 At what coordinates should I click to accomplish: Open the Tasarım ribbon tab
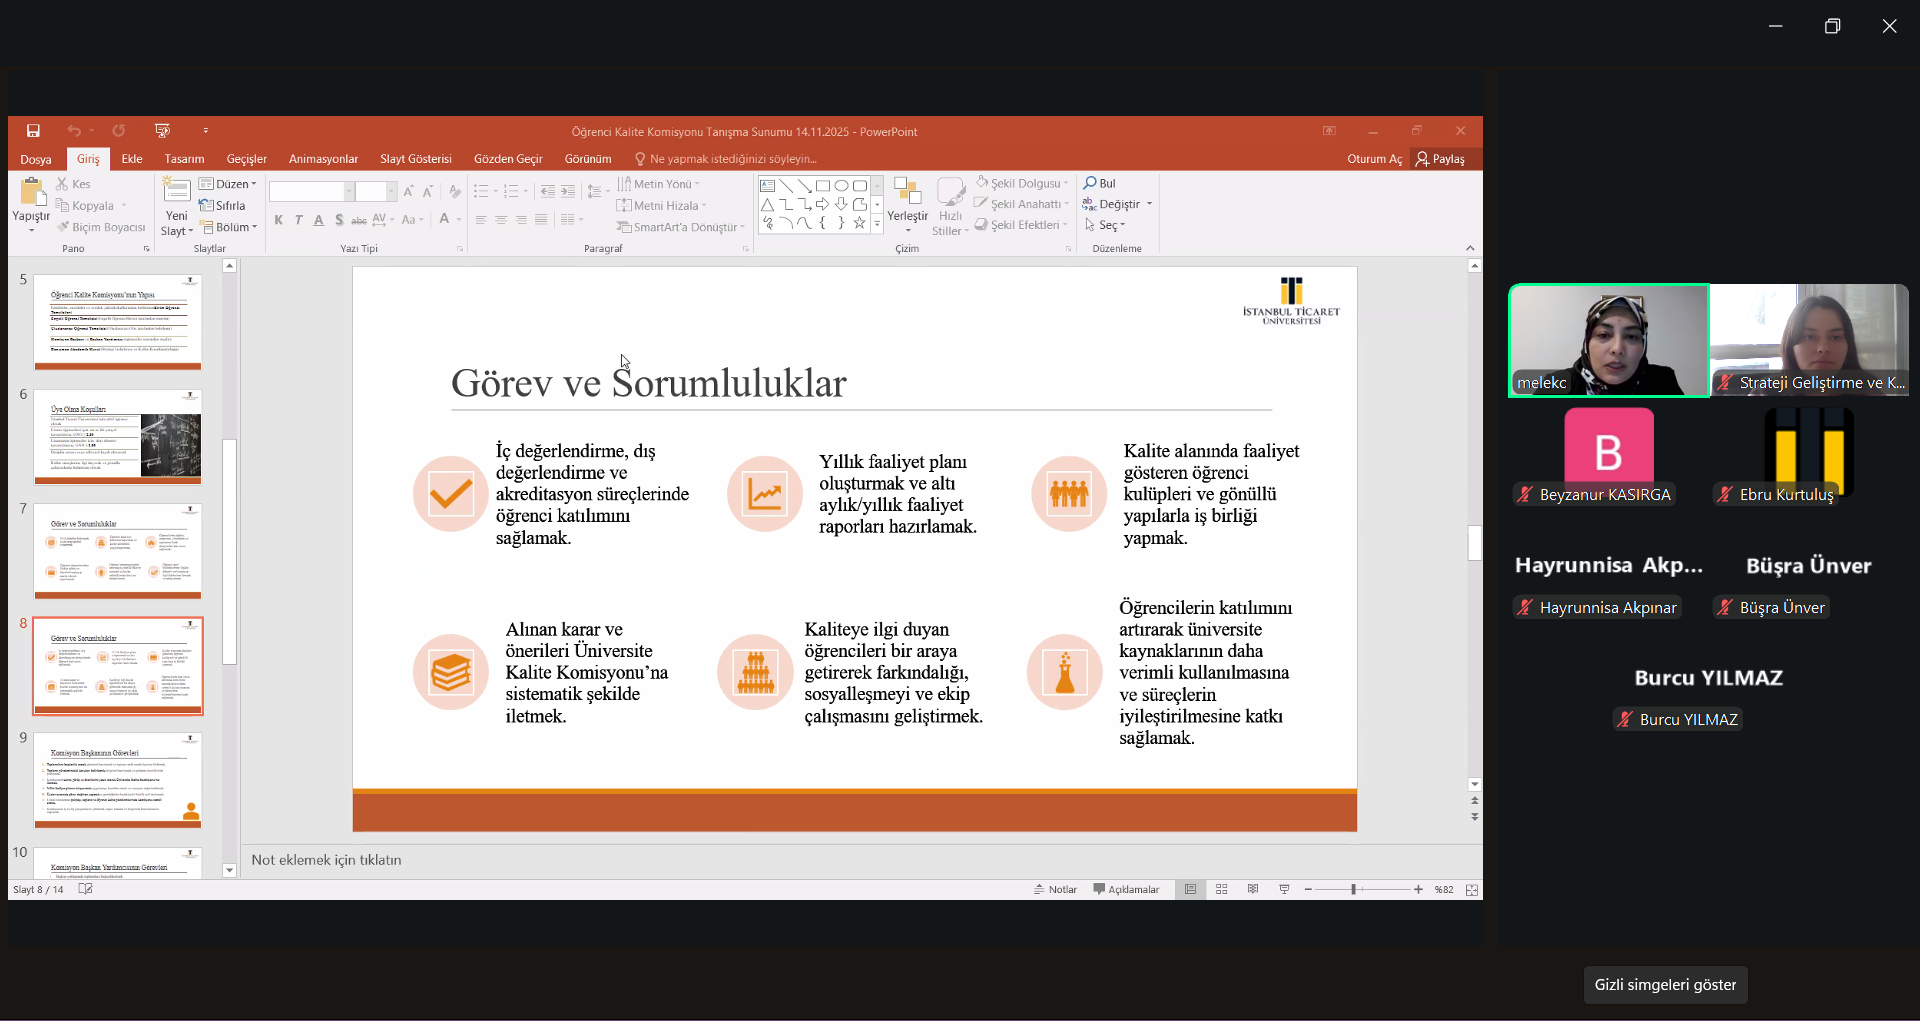pyautogui.click(x=184, y=159)
